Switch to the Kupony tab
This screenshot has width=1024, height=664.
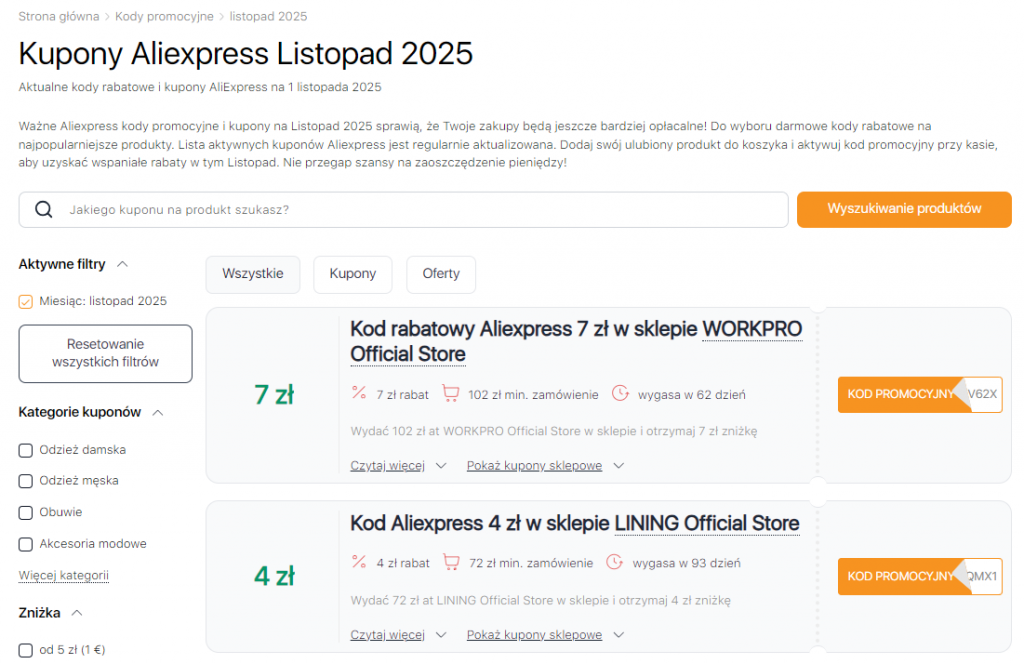coord(352,274)
